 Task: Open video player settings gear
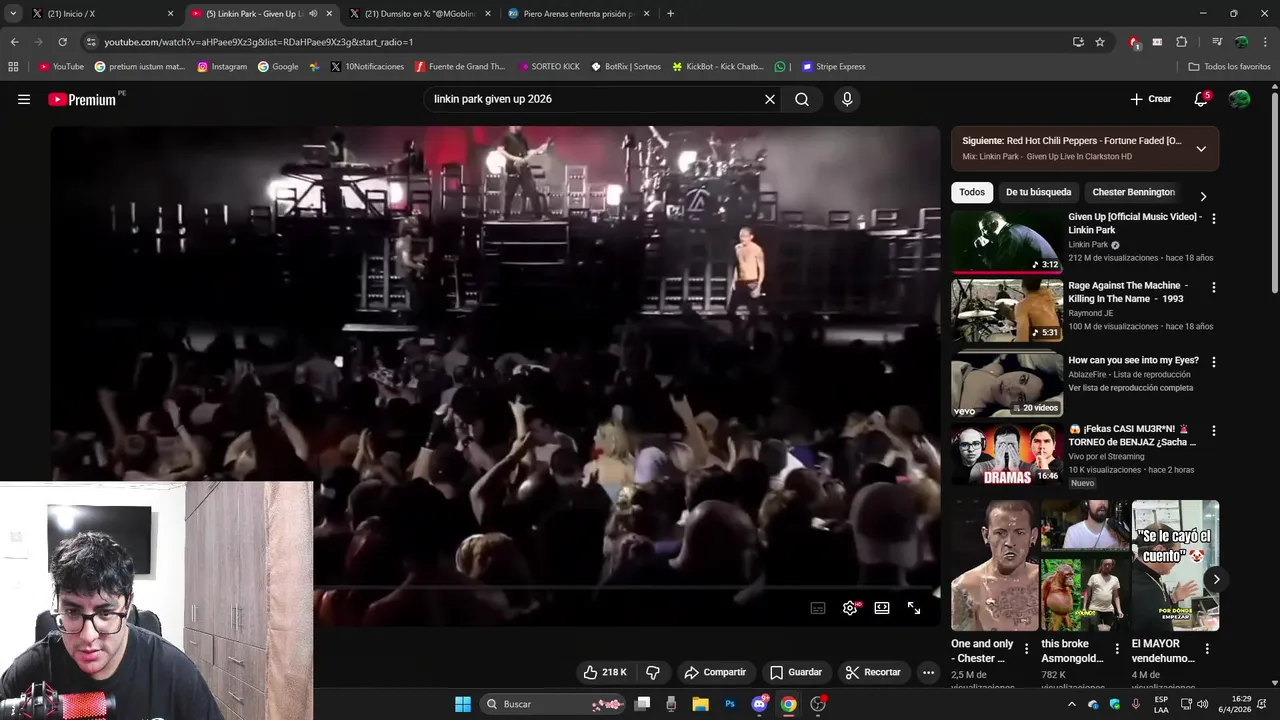pyautogui.click(x=850, y=608)
